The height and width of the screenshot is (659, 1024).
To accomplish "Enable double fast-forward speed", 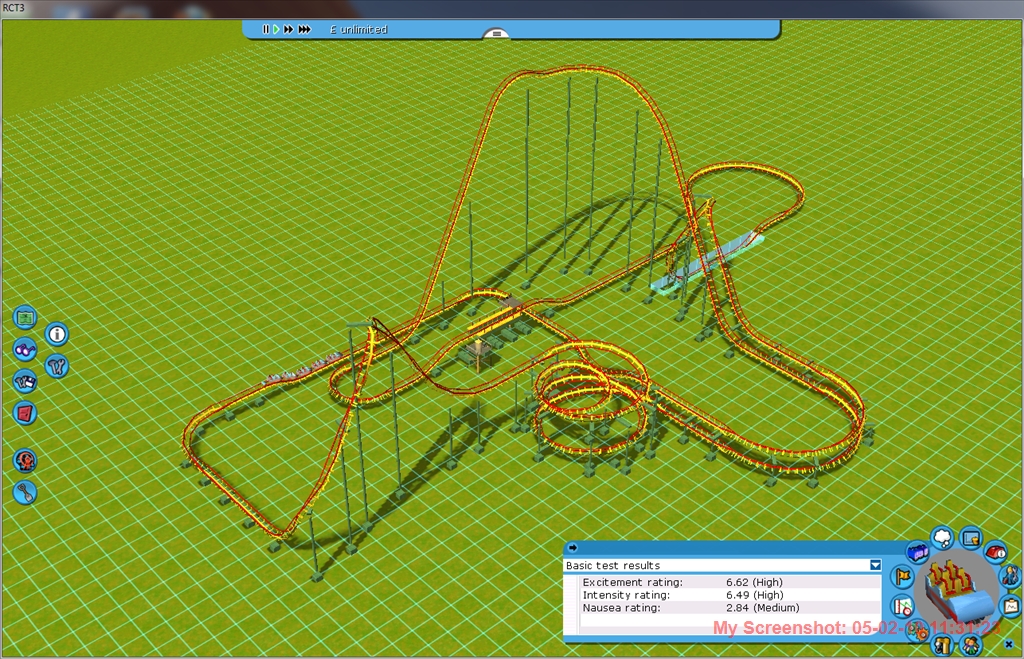I will pyautogui.click(x=289, y=30).
